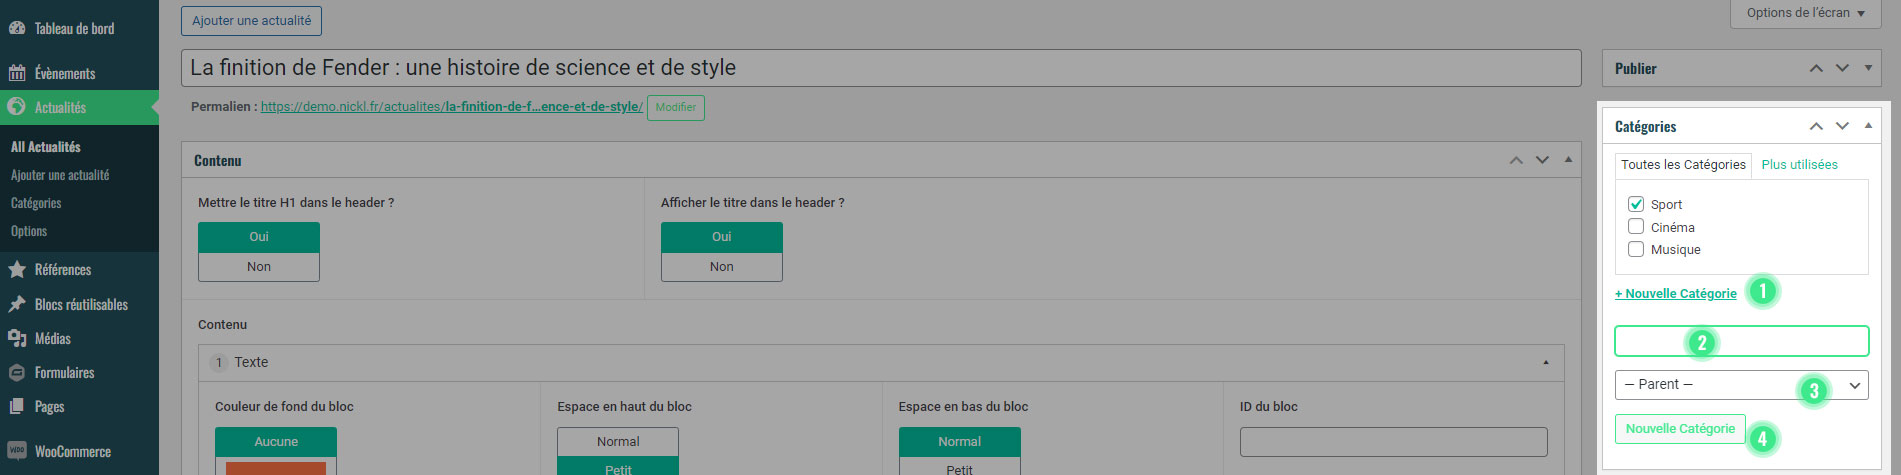
Task: Click the Tableau de bord dashboard icon
Action: 17,28
